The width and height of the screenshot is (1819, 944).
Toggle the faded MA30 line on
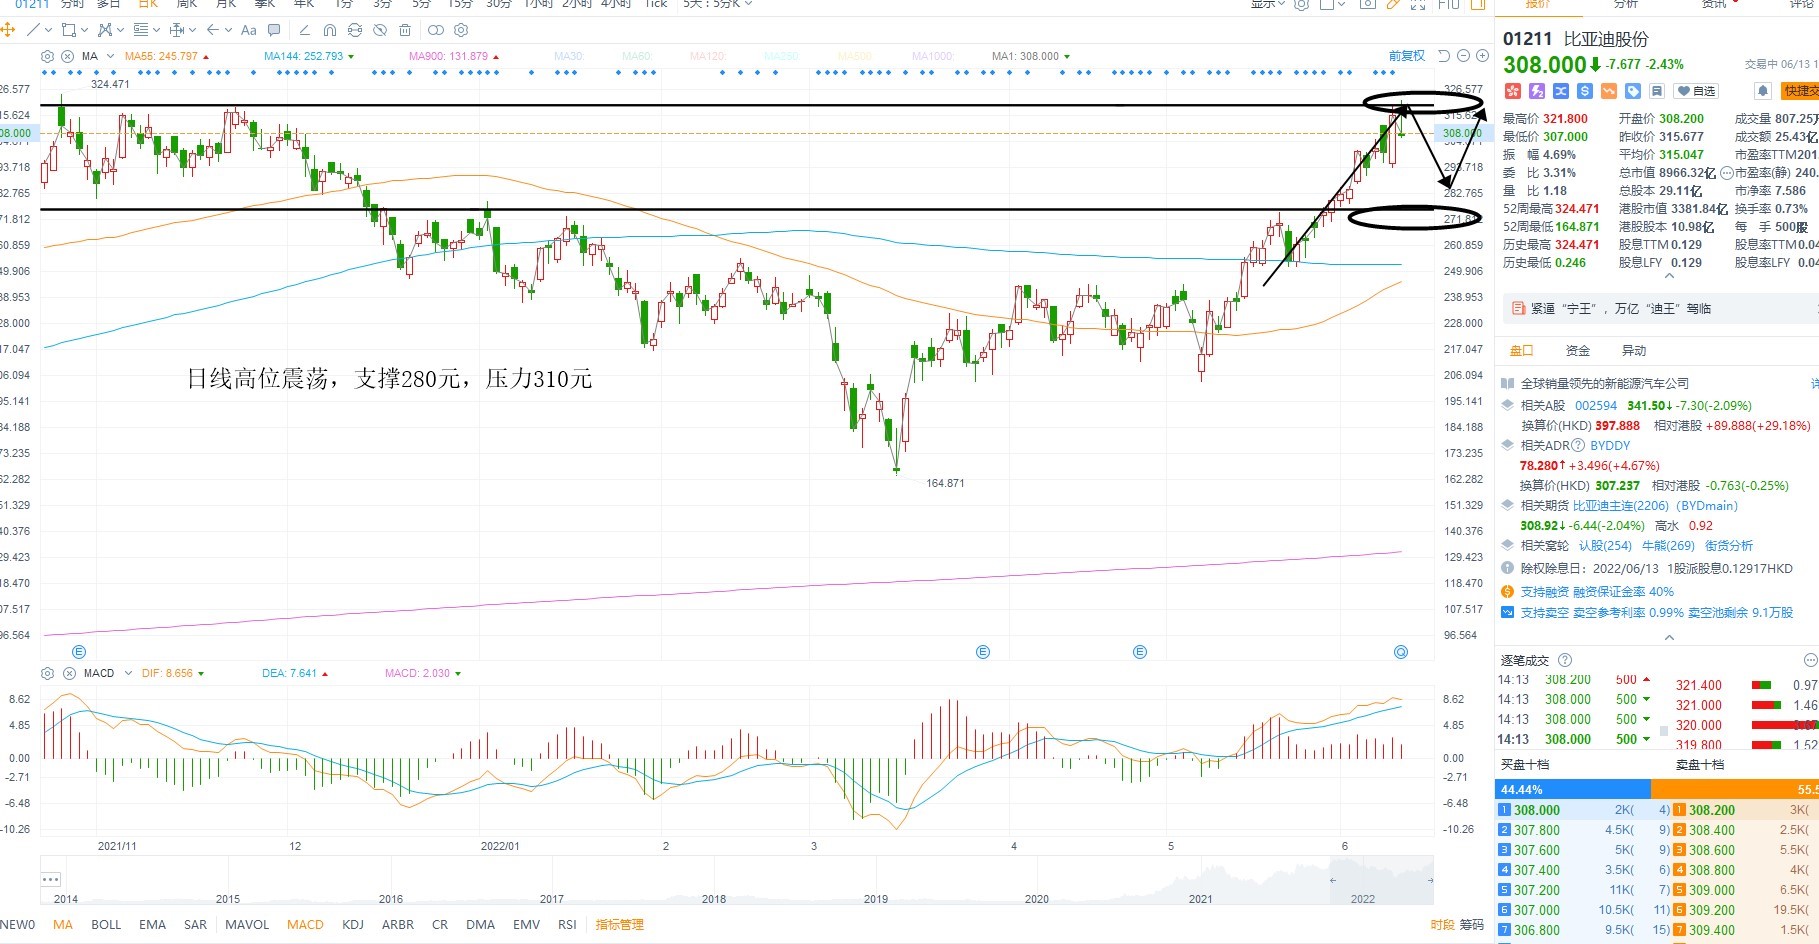click(569, 56)
